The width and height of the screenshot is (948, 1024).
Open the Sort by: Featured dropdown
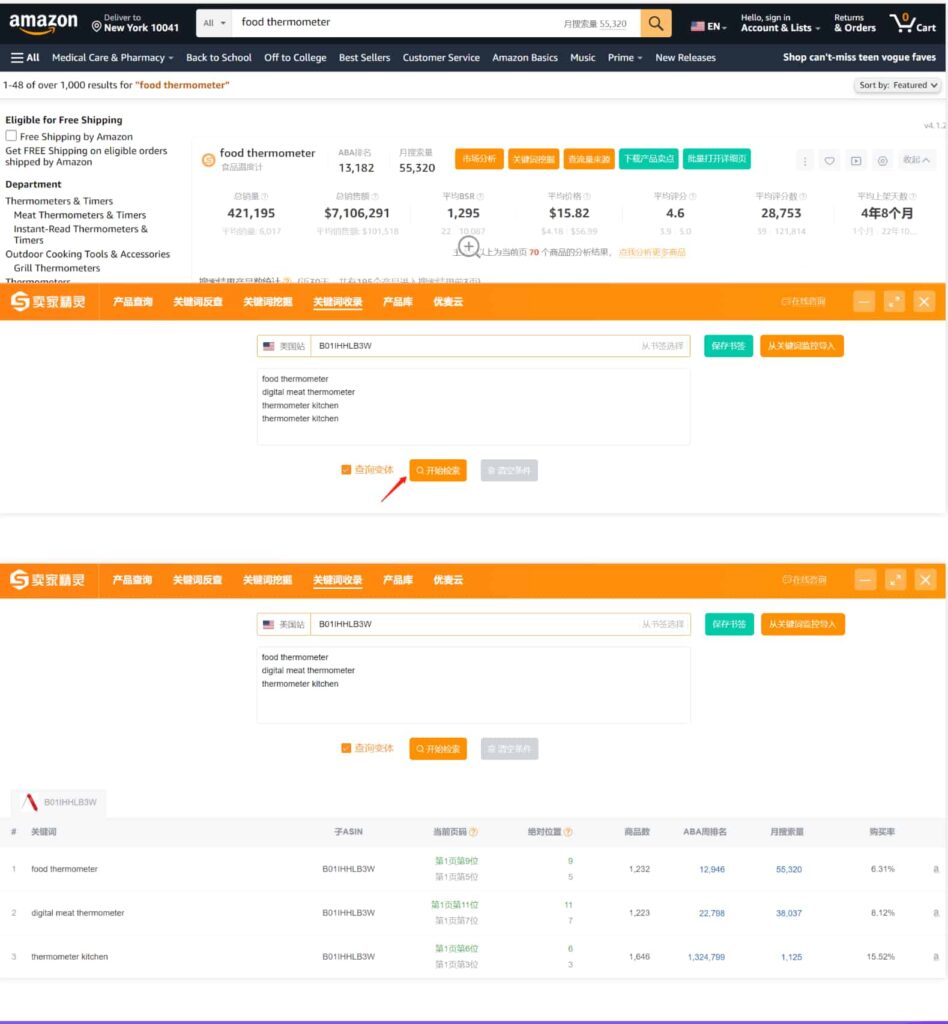tap(898, 85)
